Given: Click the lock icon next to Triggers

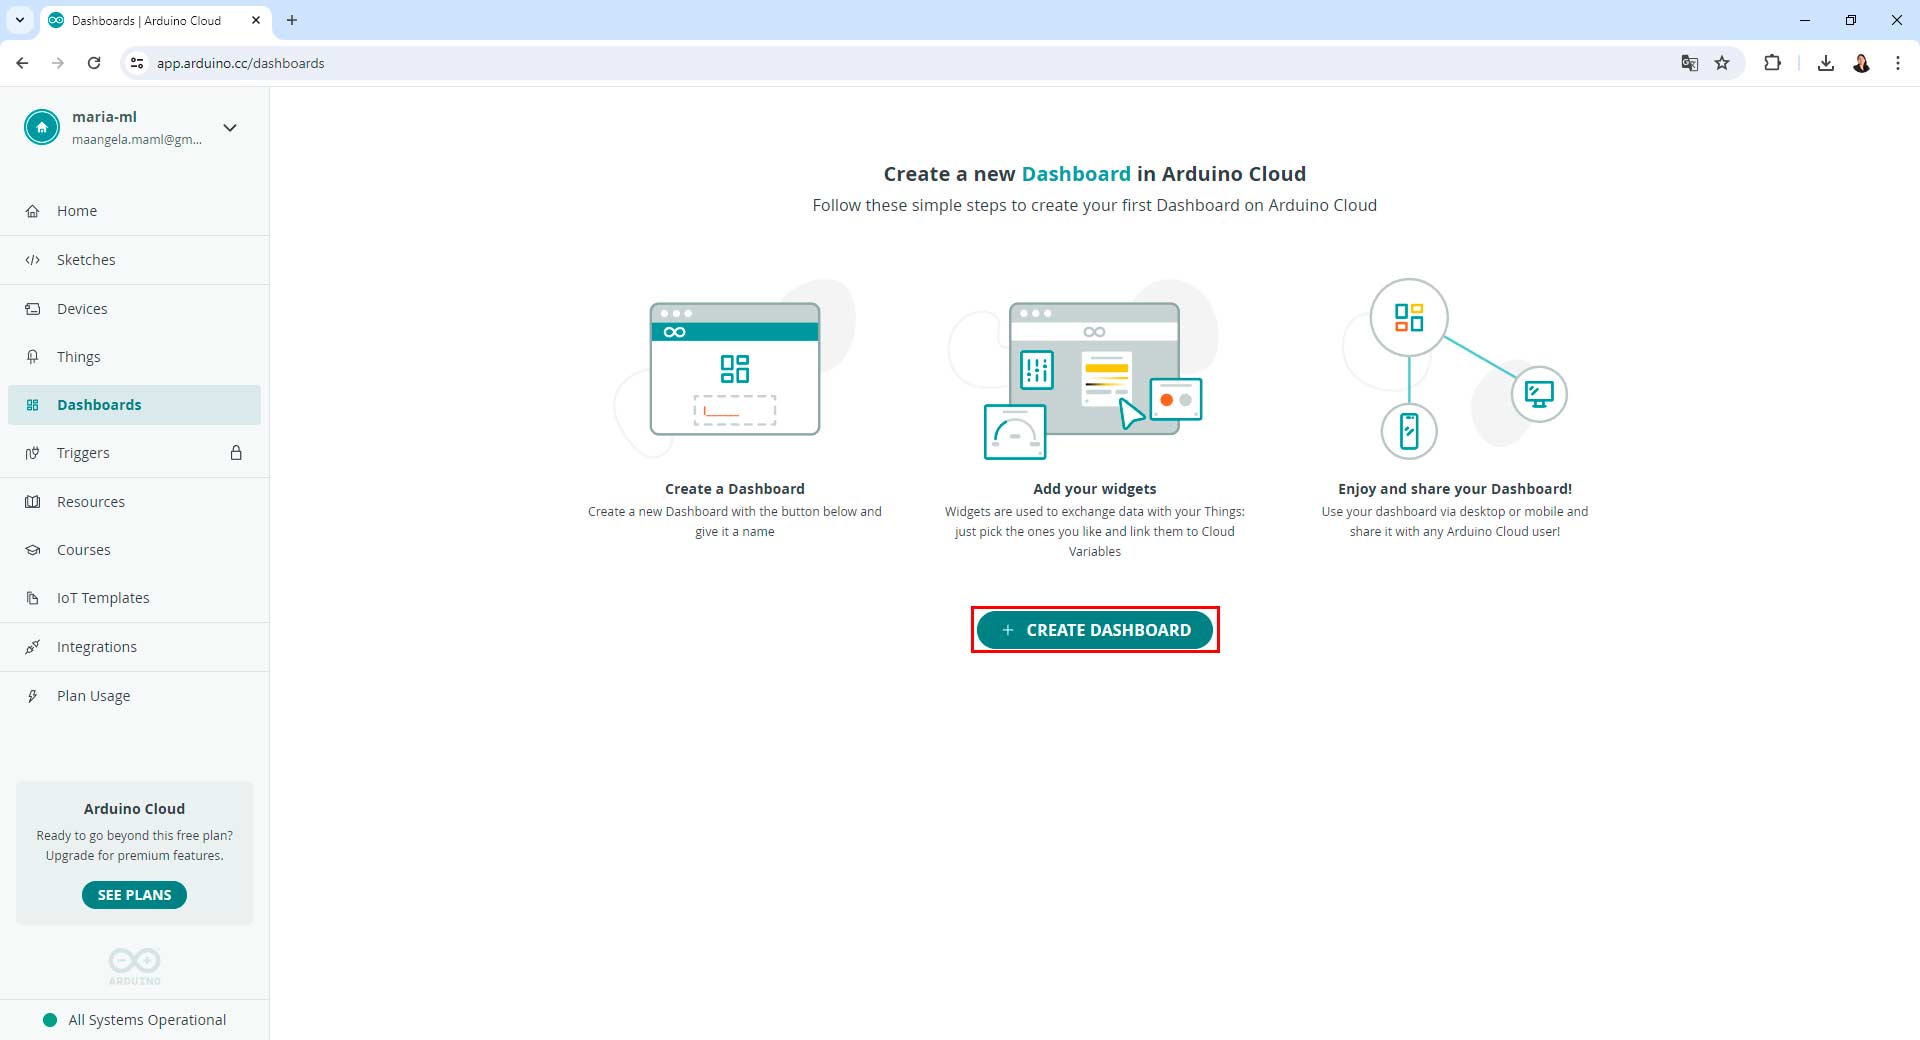Looking at the screenshot, I should pos(236,453).
